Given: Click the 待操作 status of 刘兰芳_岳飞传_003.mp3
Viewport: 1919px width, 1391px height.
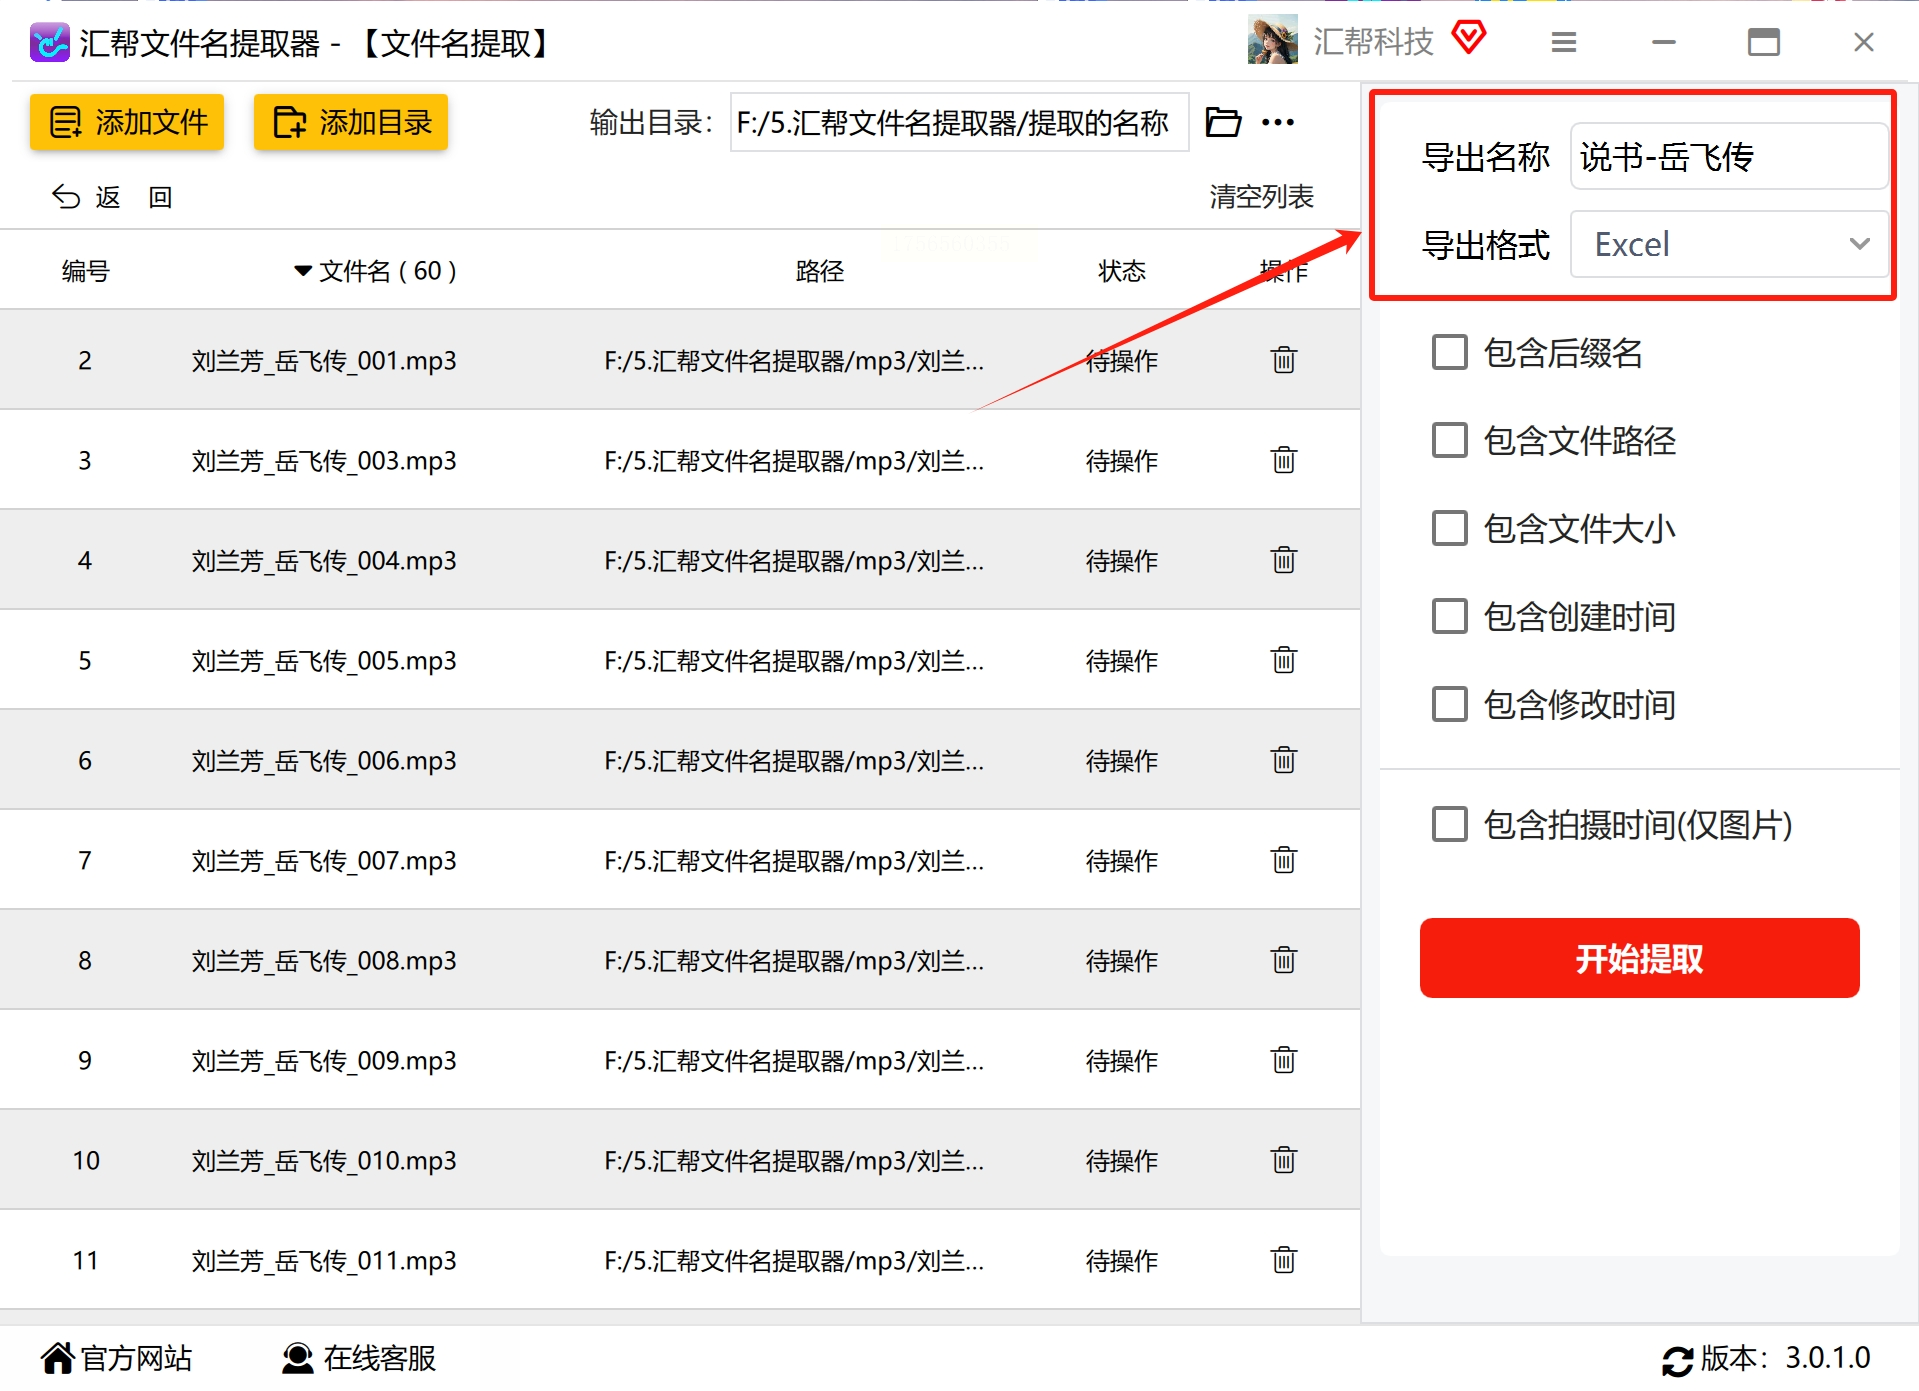Looking at the screenshot, I should pyautogui.click(x=1122, y=460).
